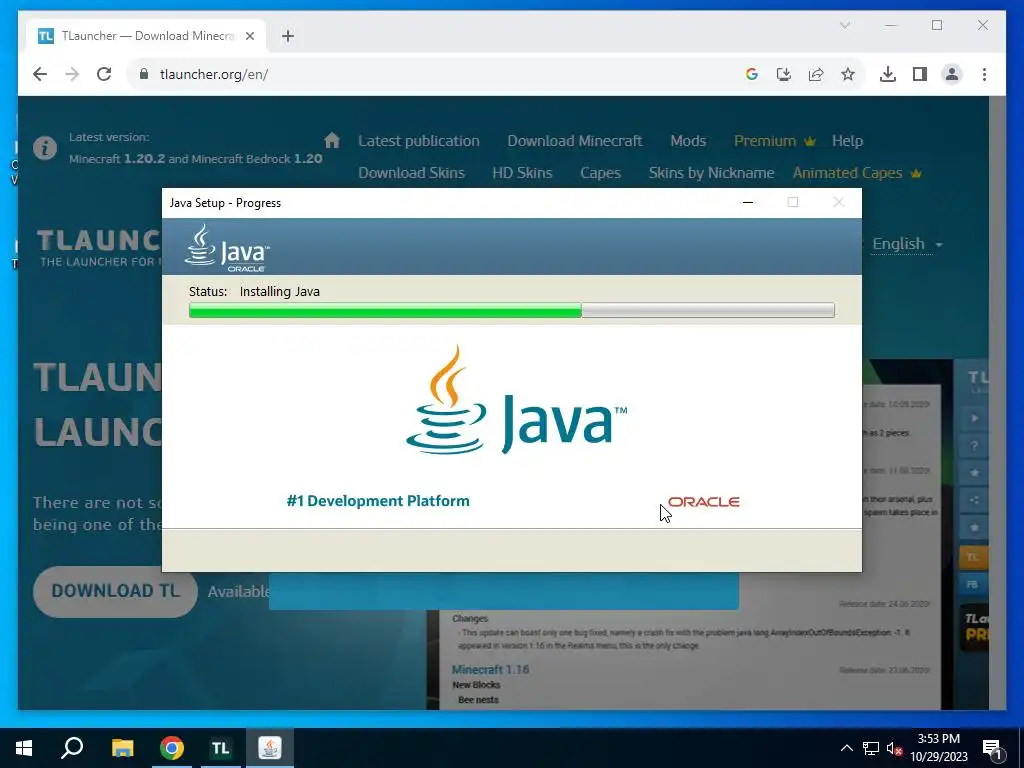
Task: Click the install app icon in address bar
Action: [x=784, y=74]
